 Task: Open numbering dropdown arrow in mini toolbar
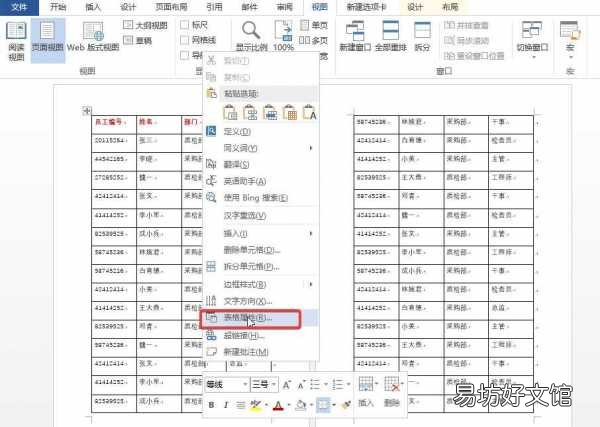click(x=349, y=384)
